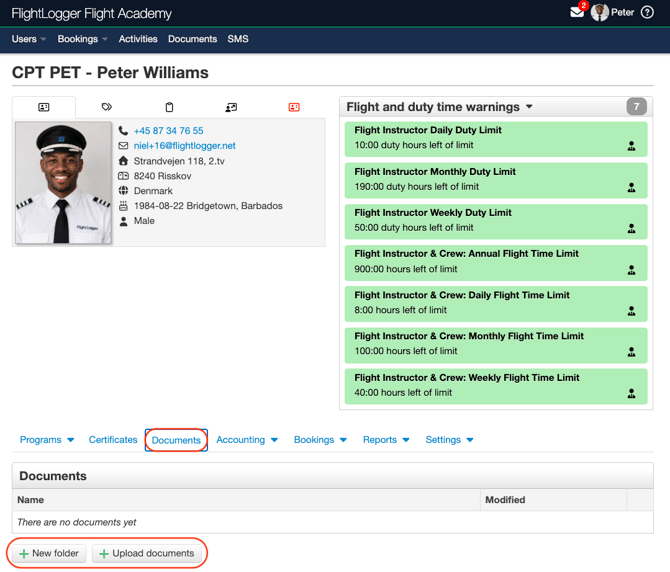Click user icon on Monthly Duty Limit warning
Screen dimensions: 670x572
(631, 187)
